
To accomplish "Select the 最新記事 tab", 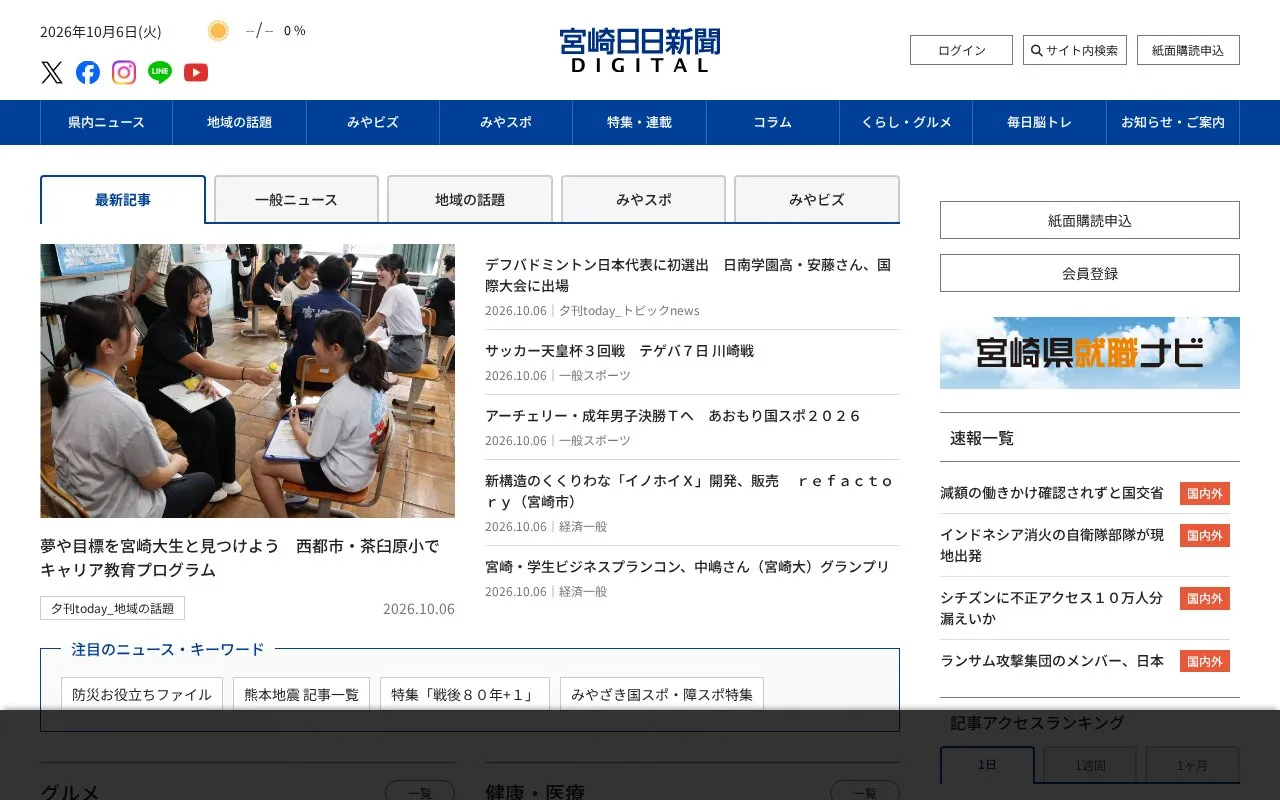I will tap(123, 200).
